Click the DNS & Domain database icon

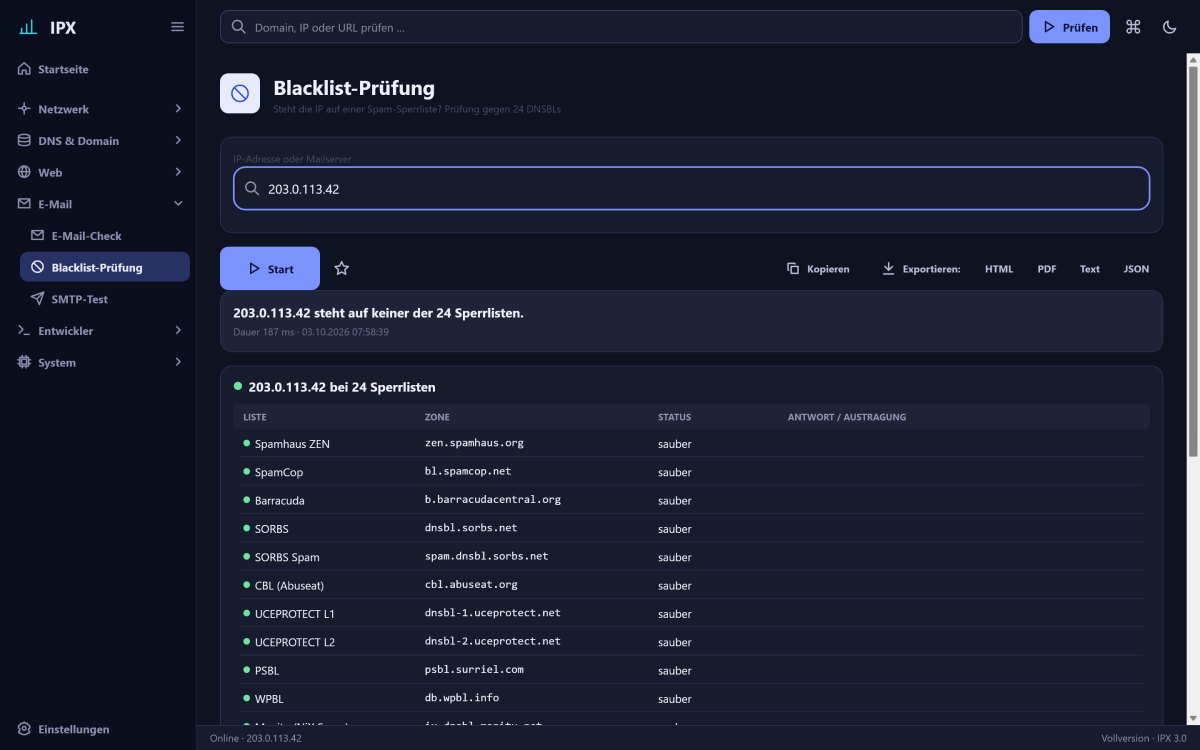[x=24, y=140]
